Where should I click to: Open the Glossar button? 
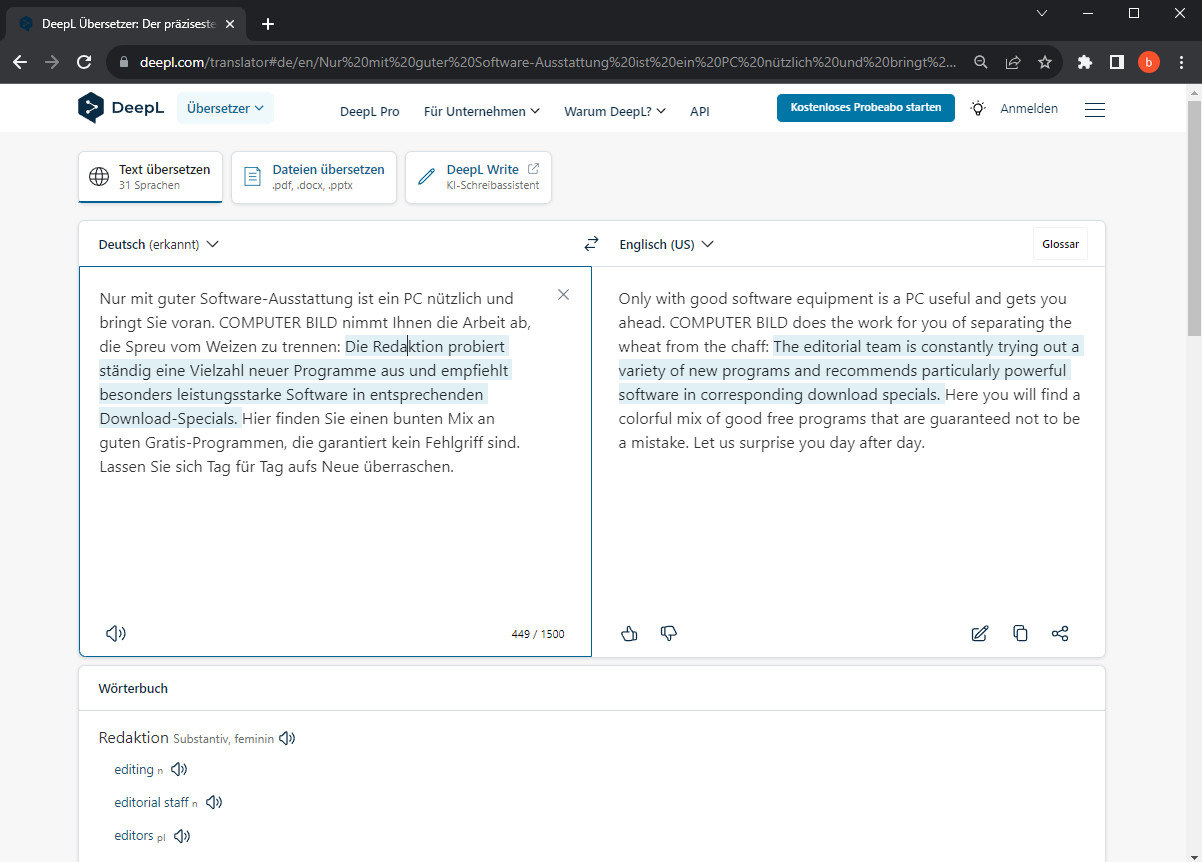click(x=1060, y=244)
